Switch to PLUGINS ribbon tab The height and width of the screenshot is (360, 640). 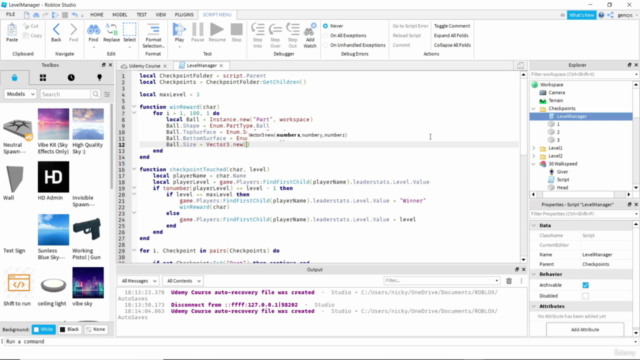184,15
